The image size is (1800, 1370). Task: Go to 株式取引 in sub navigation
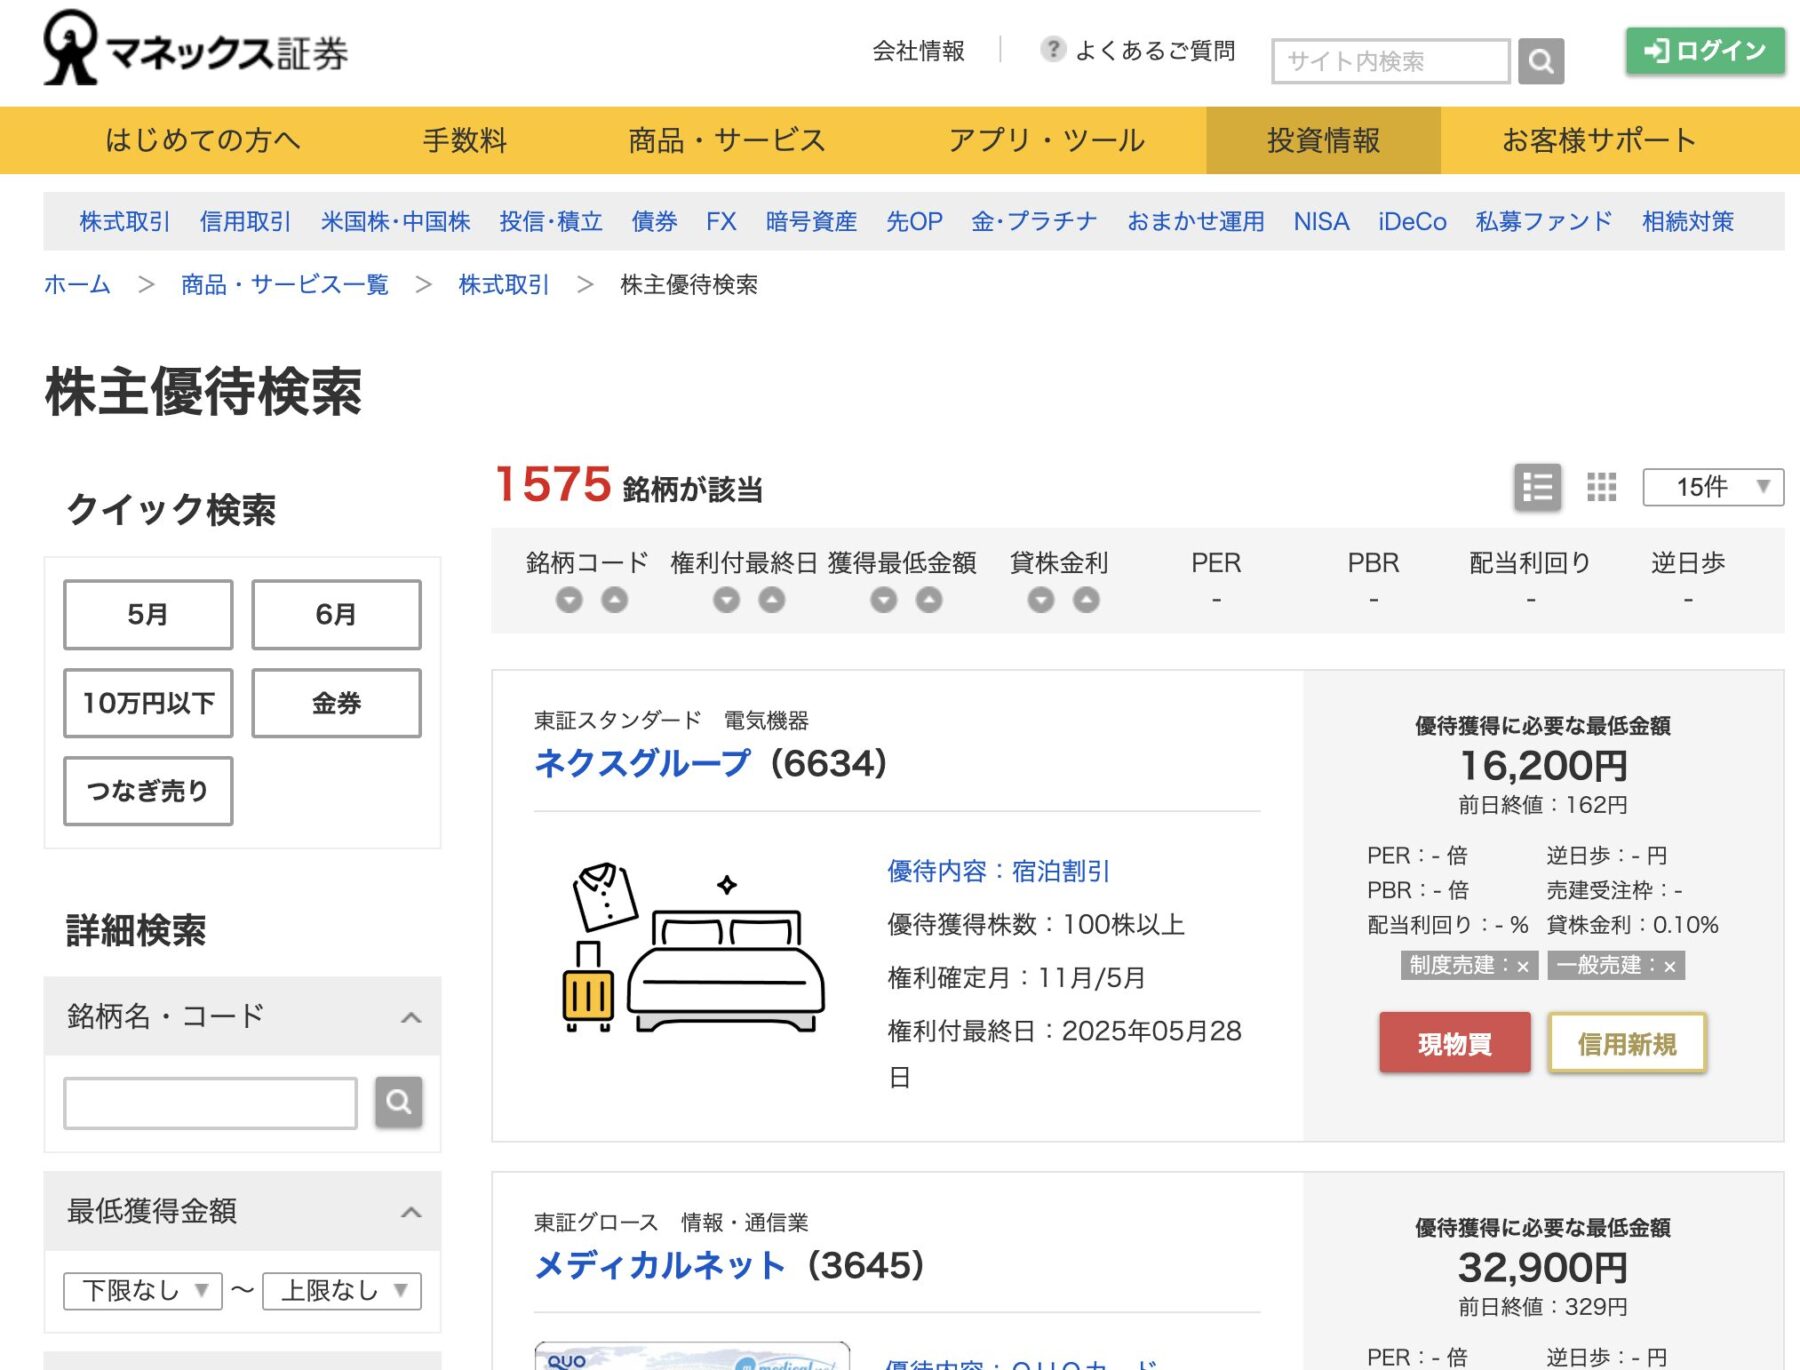pyautogui.click(x=125, y=221)
